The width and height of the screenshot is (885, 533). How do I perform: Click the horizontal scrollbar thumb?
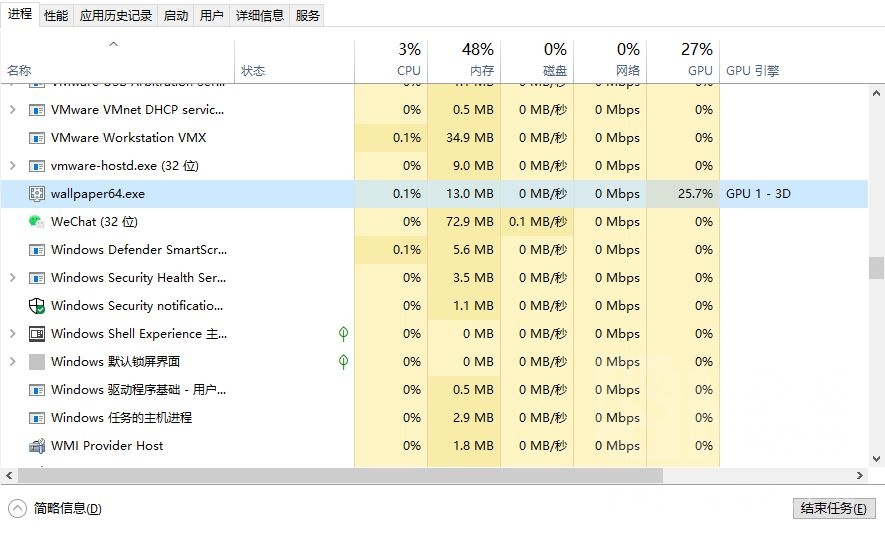pos(335,476)
